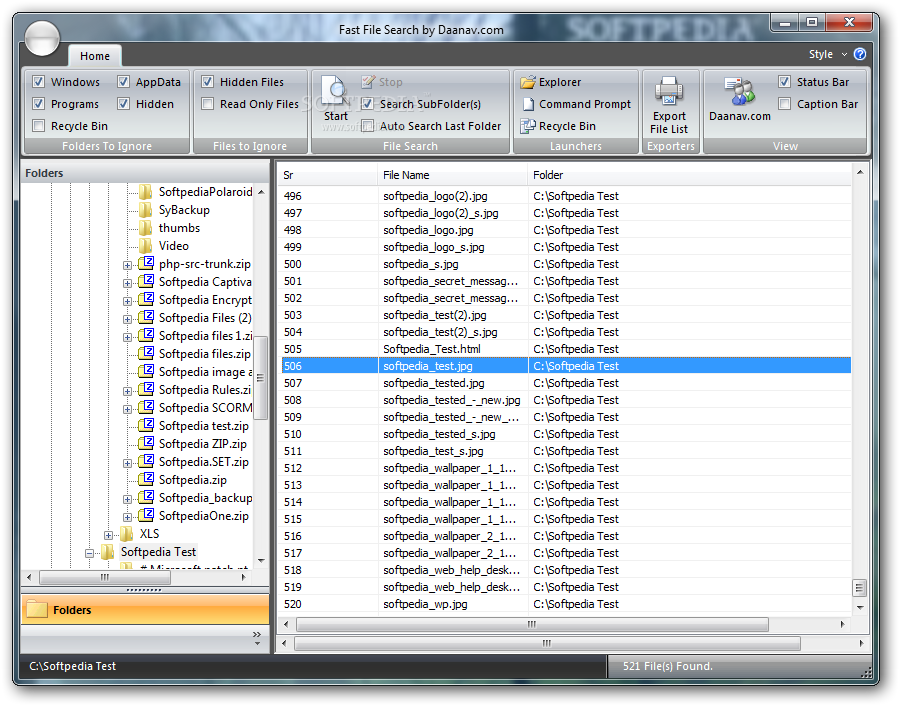Screen dimensions: 900x706
Task: Click the round application orb button
Action: coord(42,38)
